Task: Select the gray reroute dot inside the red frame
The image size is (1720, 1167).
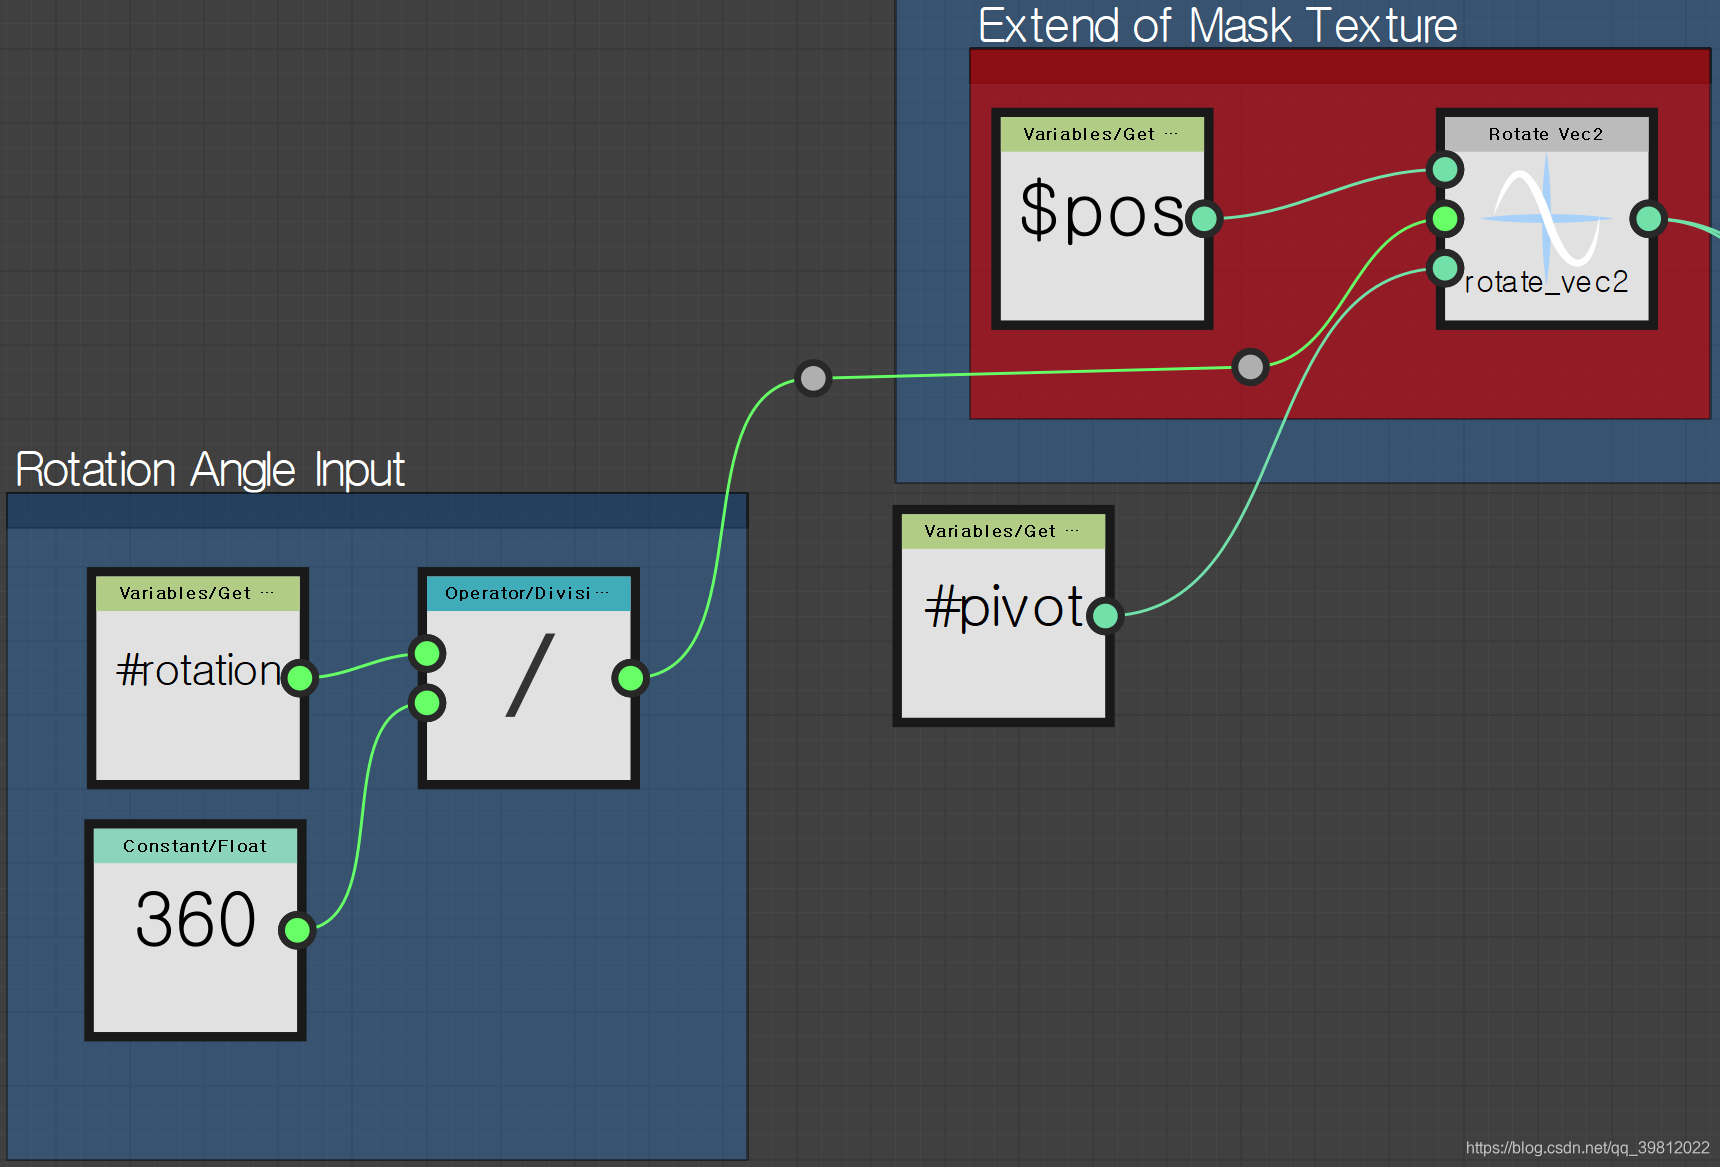Action: (1250, 367)
